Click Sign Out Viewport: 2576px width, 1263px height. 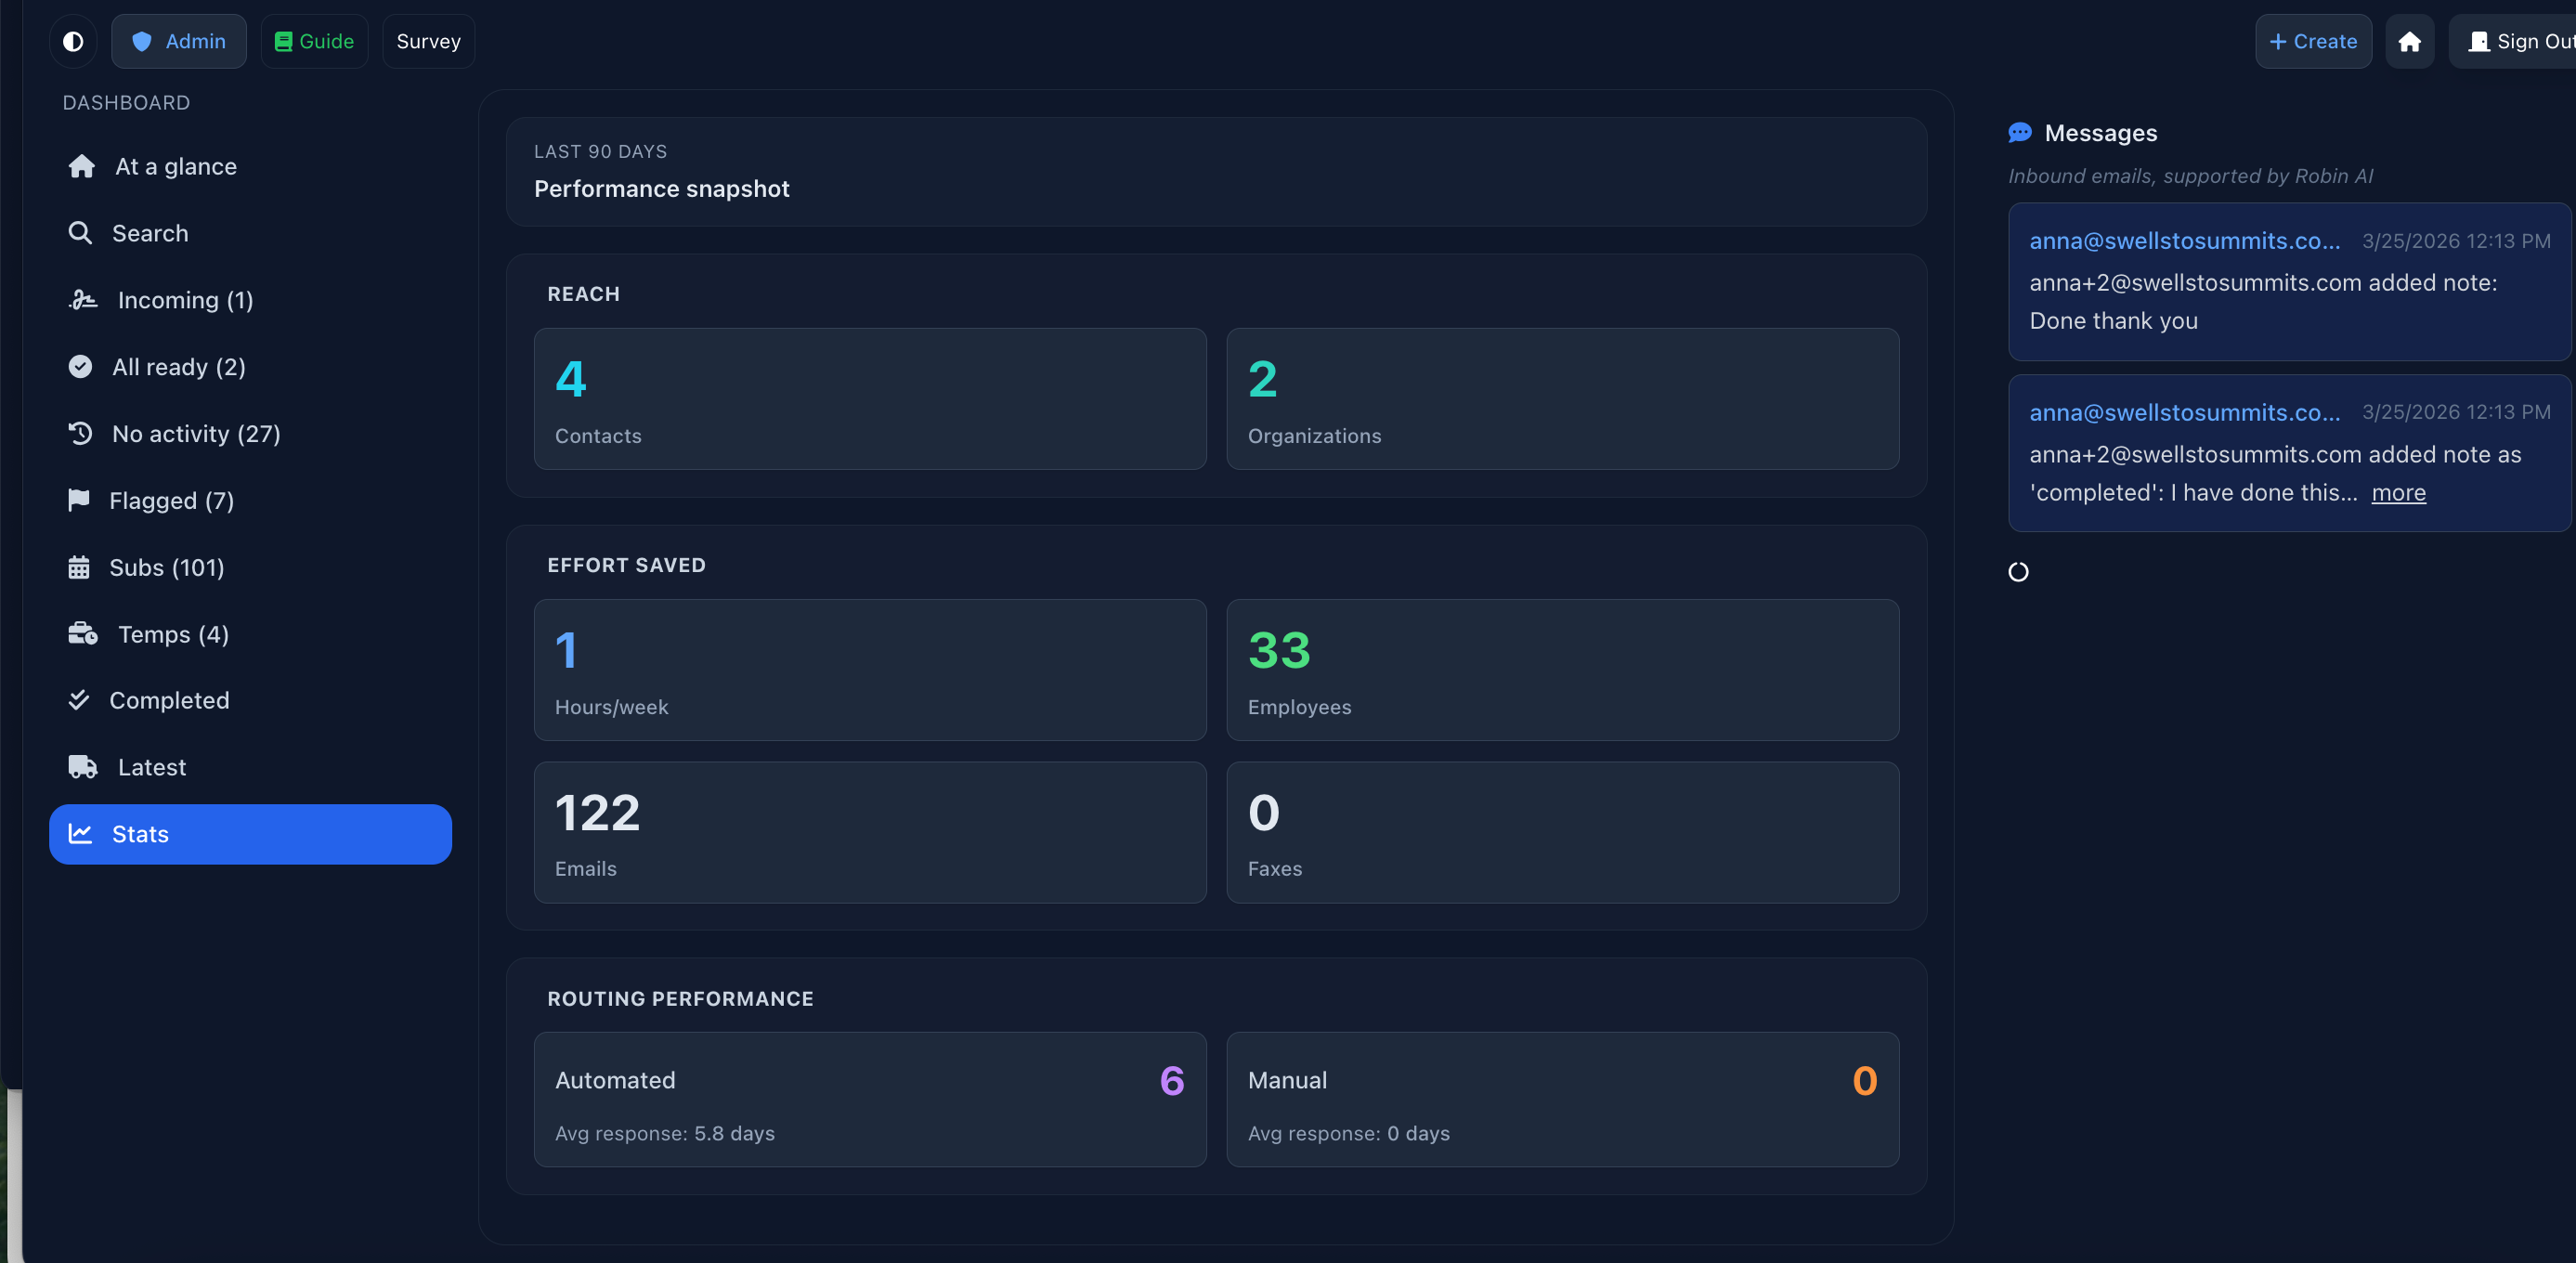click(2520, 41)
